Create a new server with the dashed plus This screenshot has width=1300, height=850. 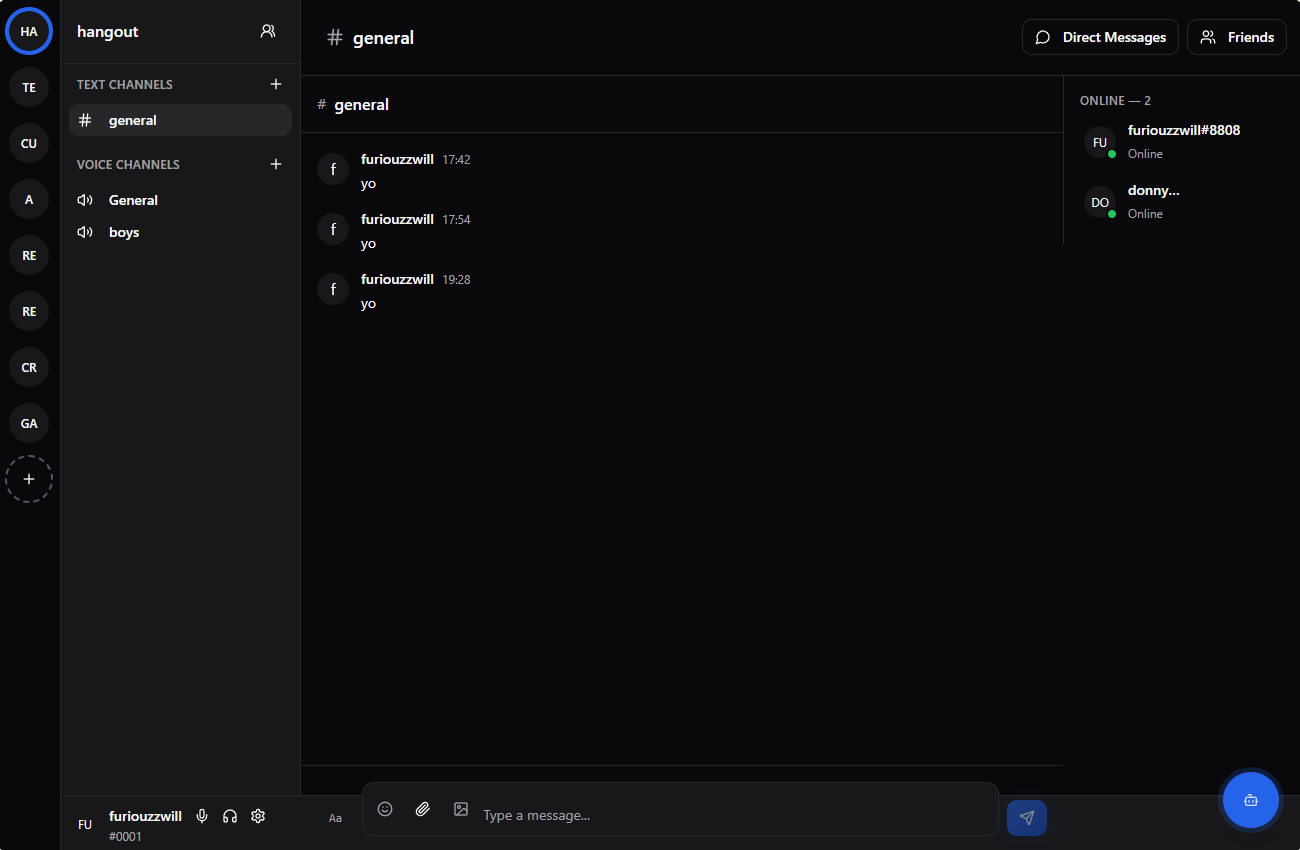28,479
